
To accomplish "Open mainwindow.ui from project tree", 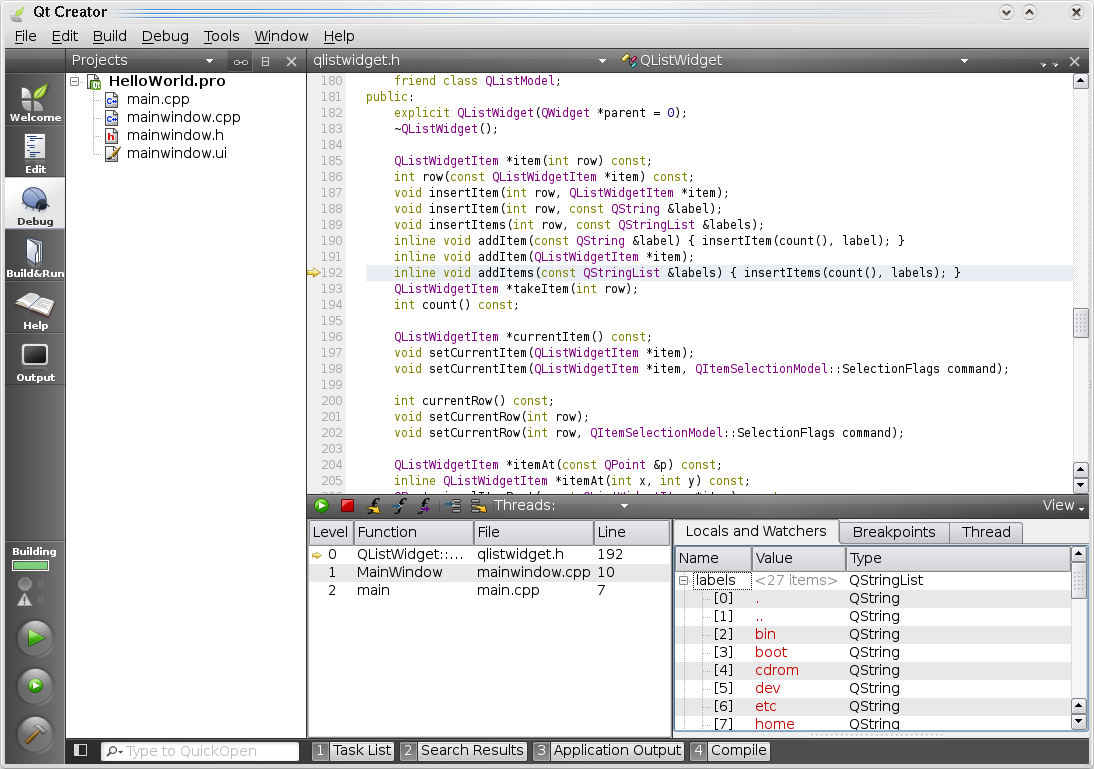I will coord(177,153).
